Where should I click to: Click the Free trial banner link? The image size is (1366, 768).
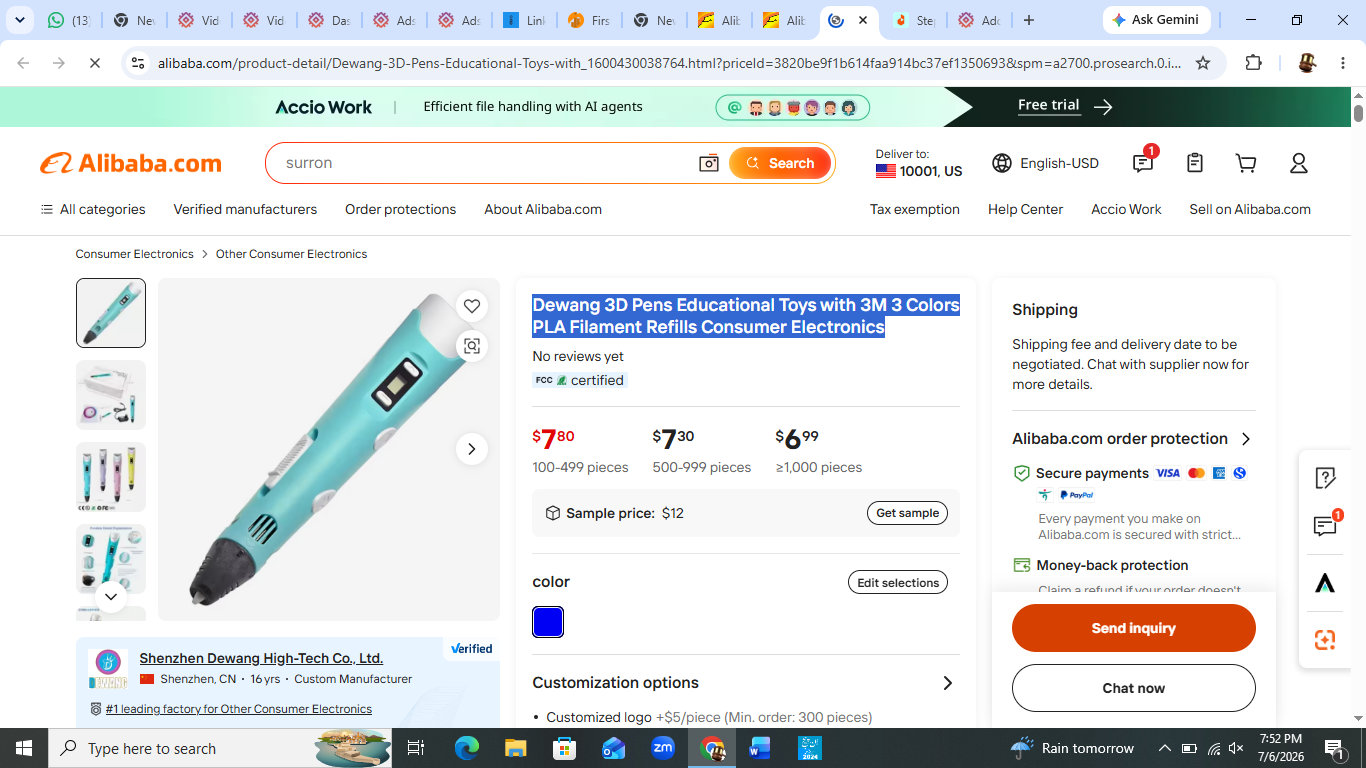tap(1065, 106)
